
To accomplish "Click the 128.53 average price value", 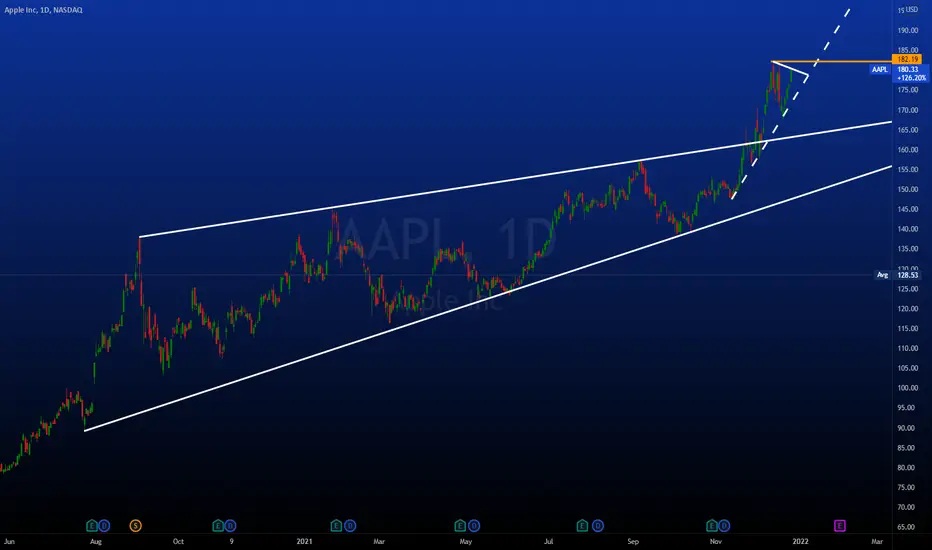I will click(908, 275).
